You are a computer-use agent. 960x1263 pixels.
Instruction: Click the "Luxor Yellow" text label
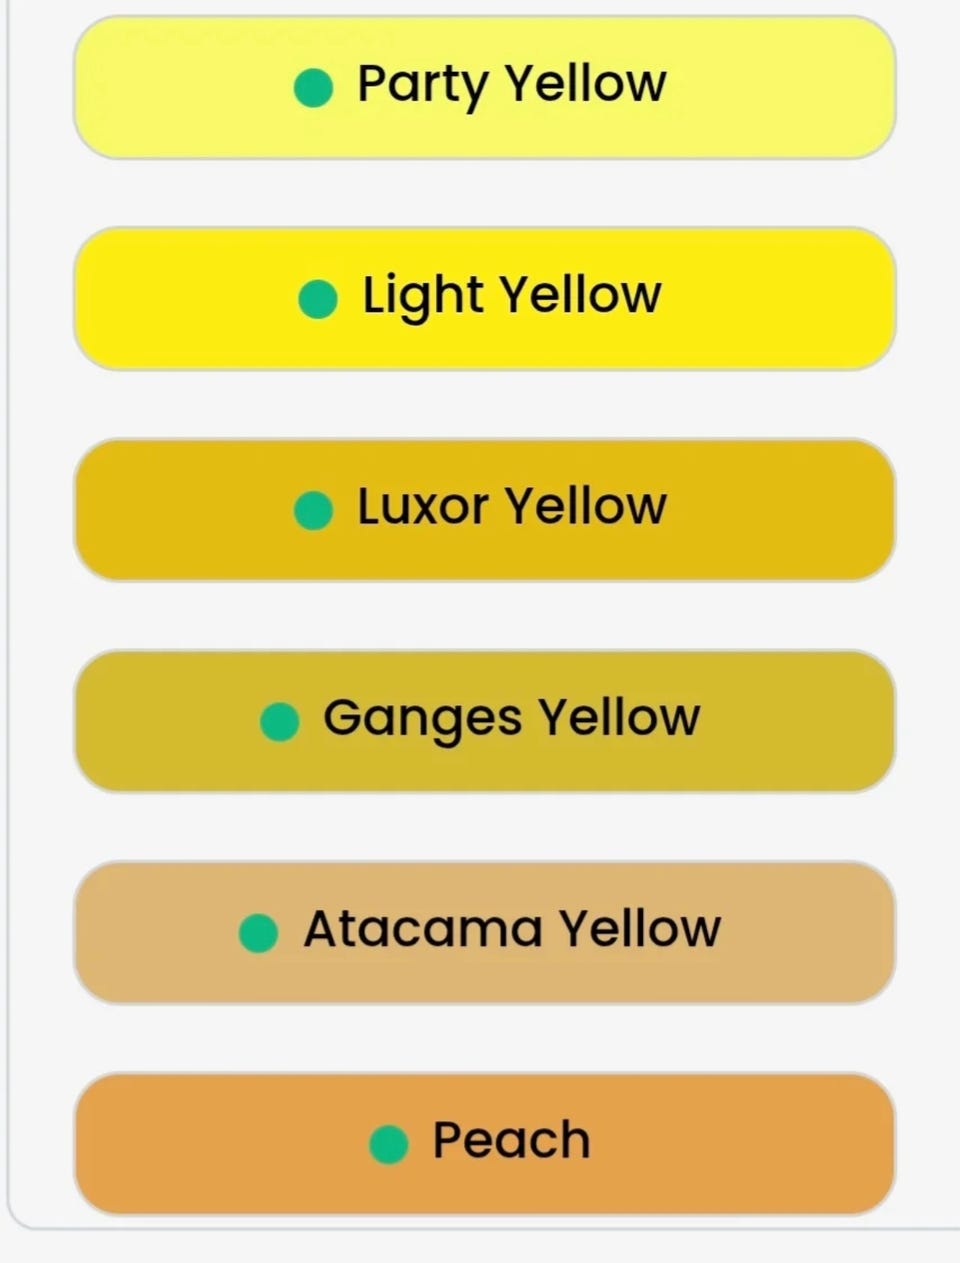click(x=511, y=506)
